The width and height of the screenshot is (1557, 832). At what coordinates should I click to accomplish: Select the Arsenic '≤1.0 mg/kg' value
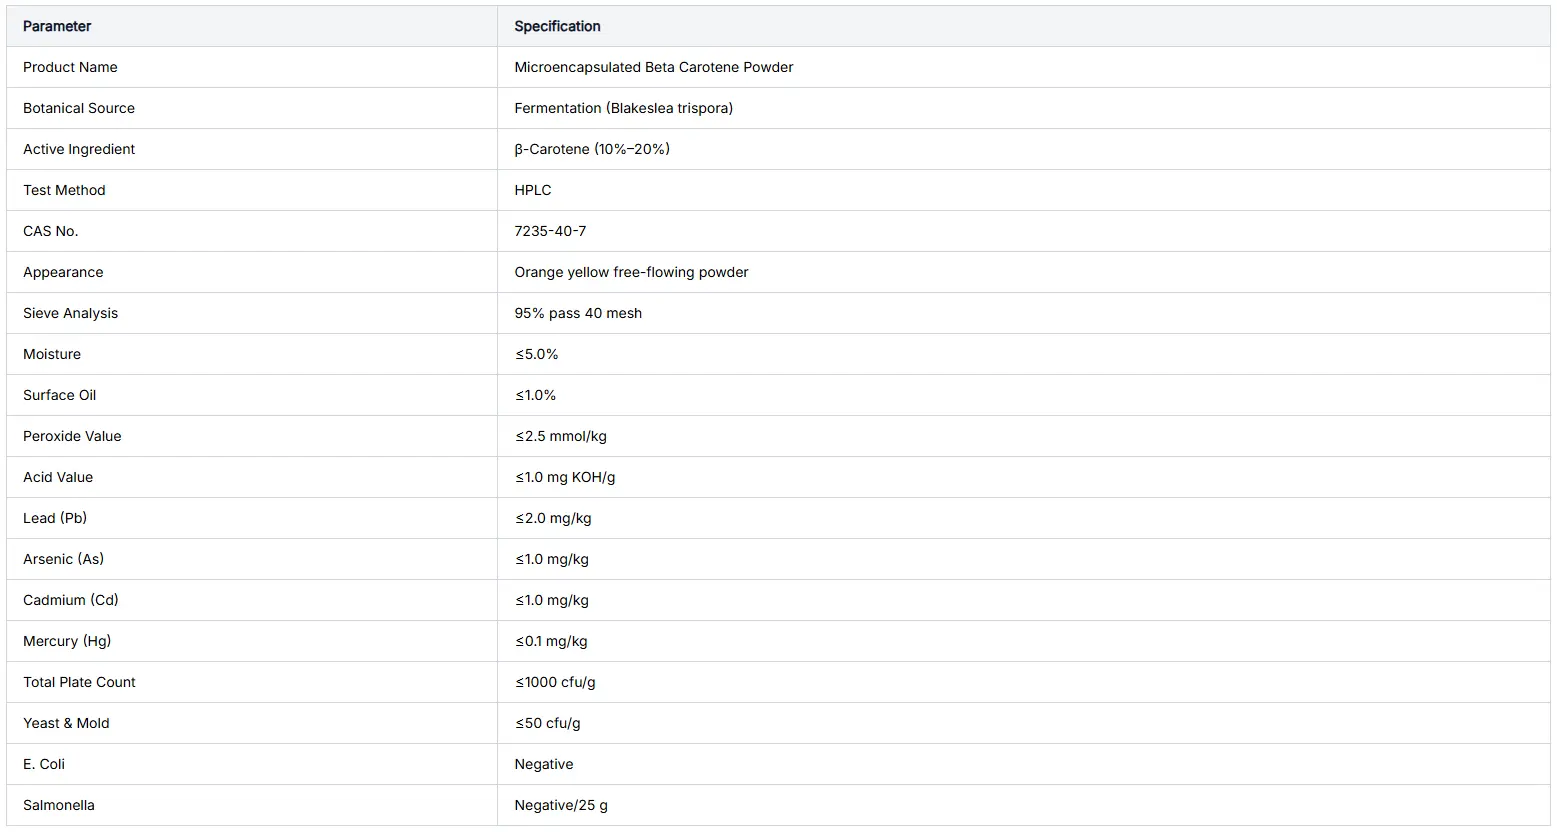point(552,559)
